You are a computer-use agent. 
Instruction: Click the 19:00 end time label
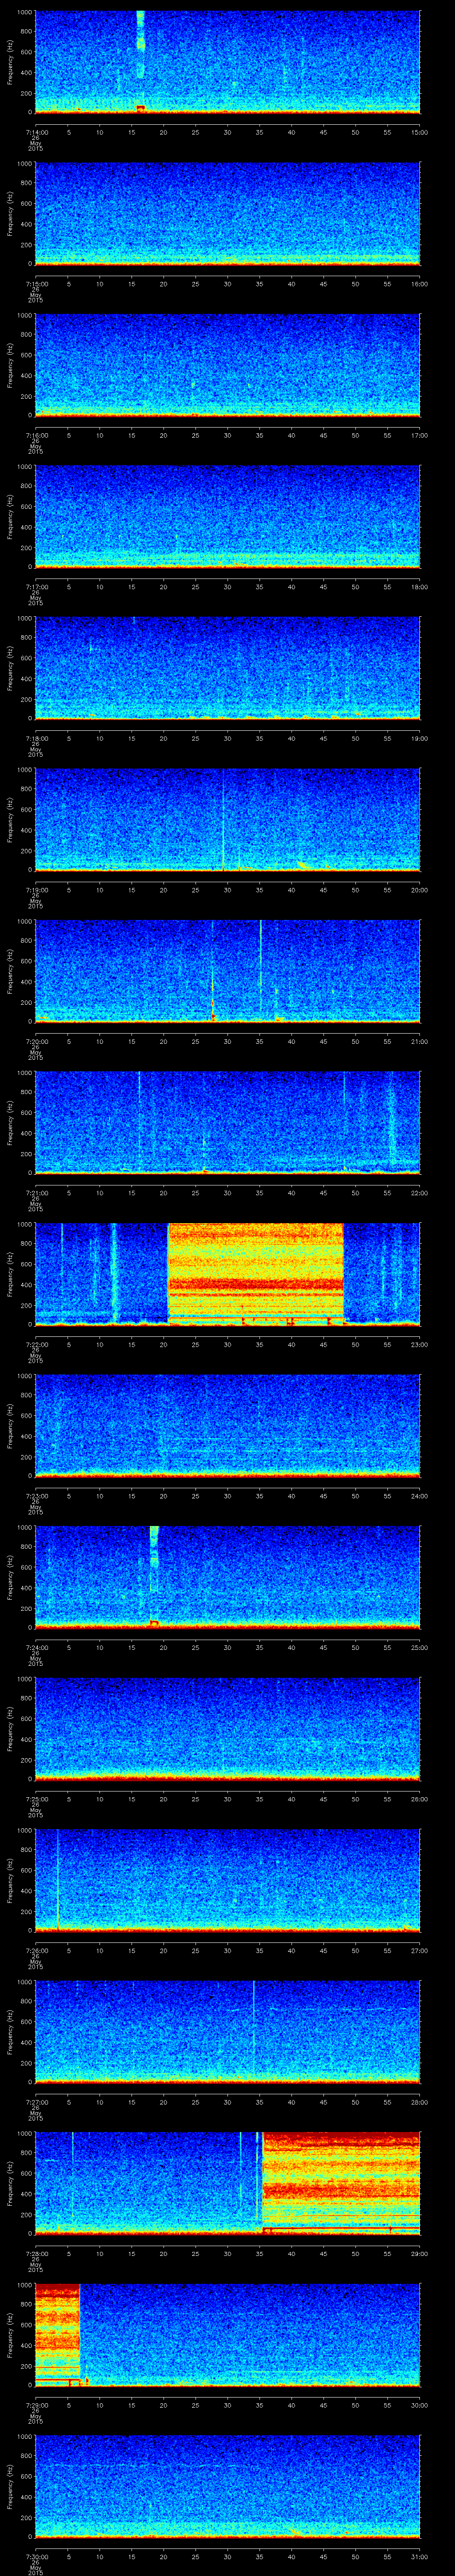[x=420, y=738]
